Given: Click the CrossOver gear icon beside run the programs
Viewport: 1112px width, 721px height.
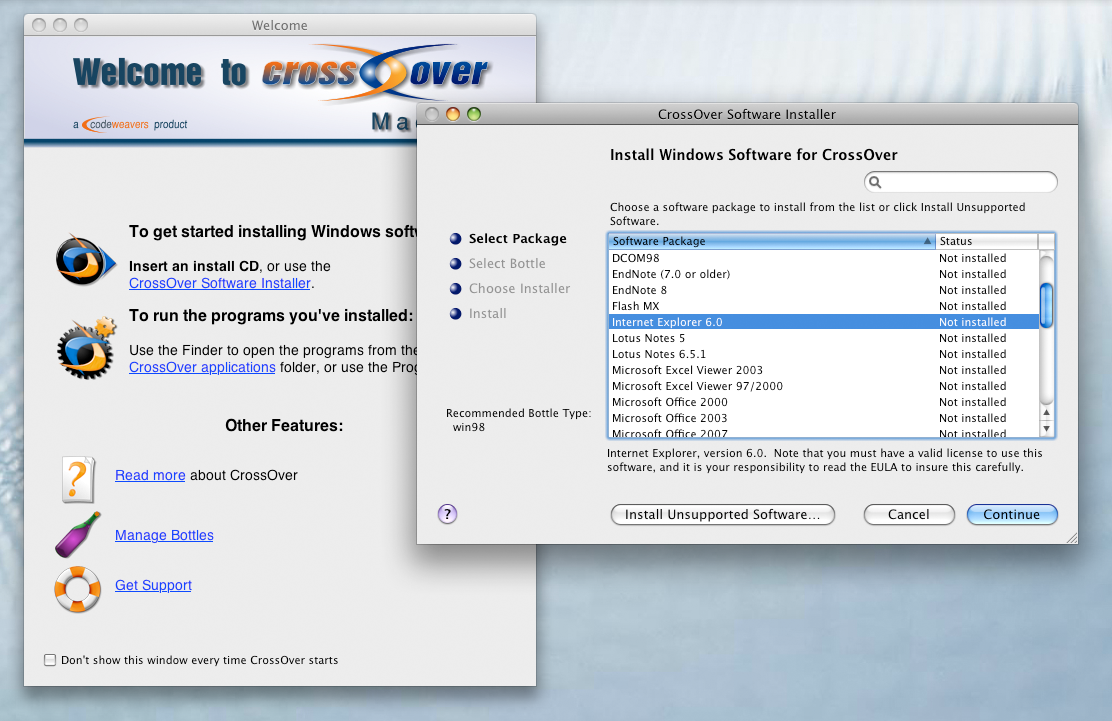Looking at the screenshot, I should [86, 347].
